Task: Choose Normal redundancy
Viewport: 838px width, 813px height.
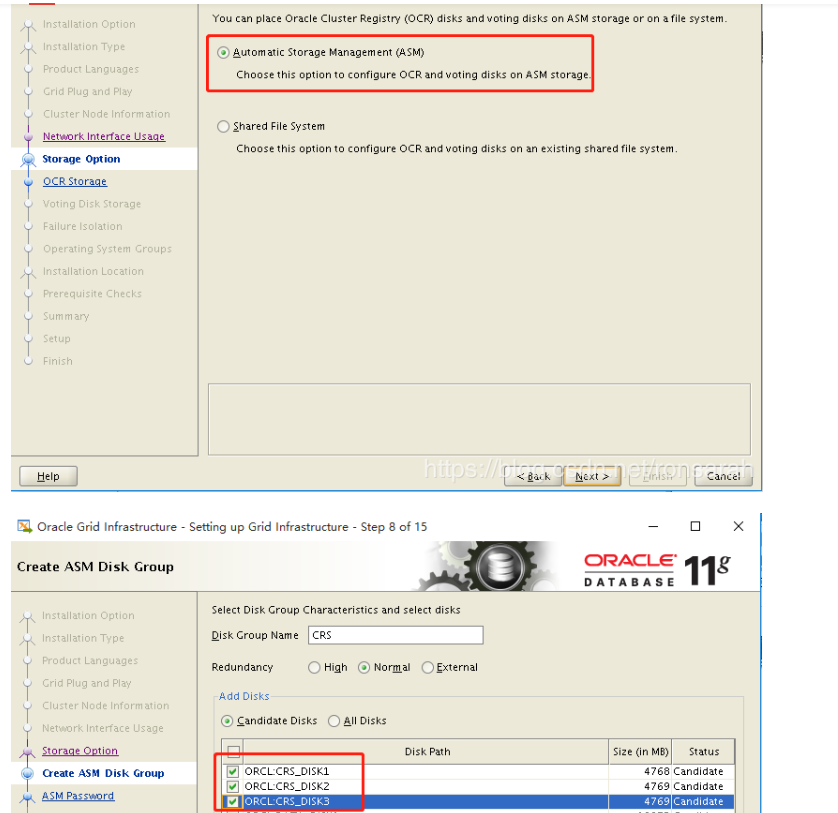Action: click(364, 667)
